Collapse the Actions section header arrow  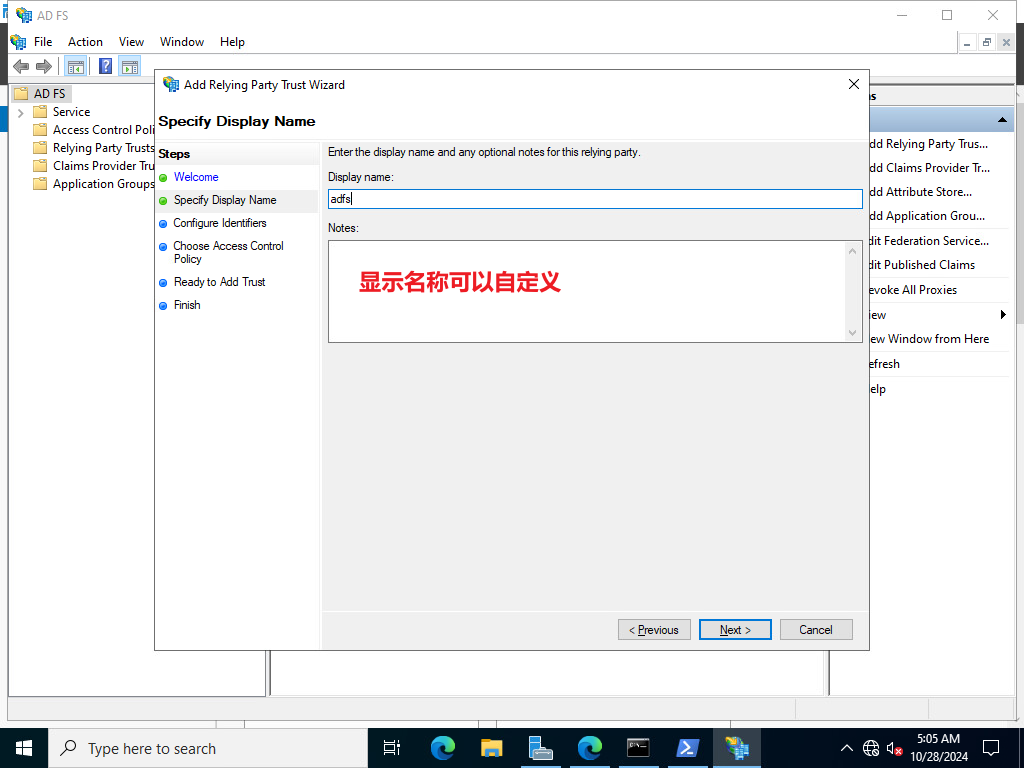1002,120
